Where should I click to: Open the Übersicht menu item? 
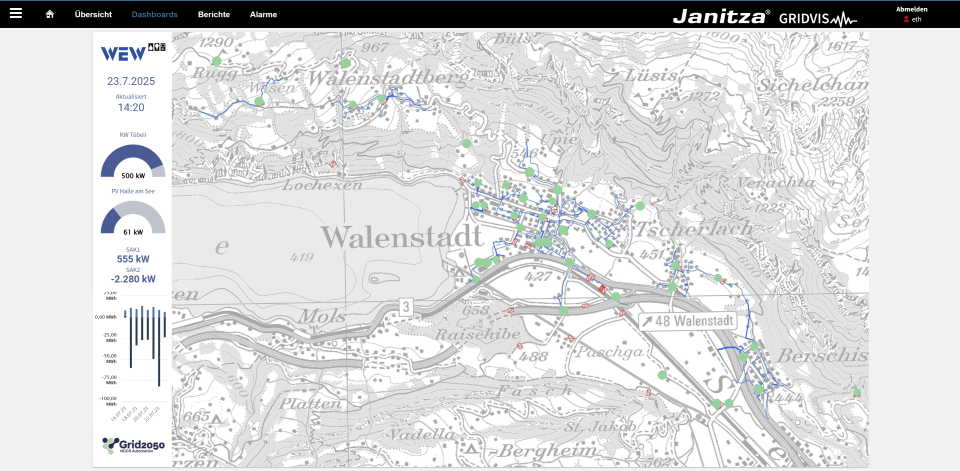[x=93, y=15]
